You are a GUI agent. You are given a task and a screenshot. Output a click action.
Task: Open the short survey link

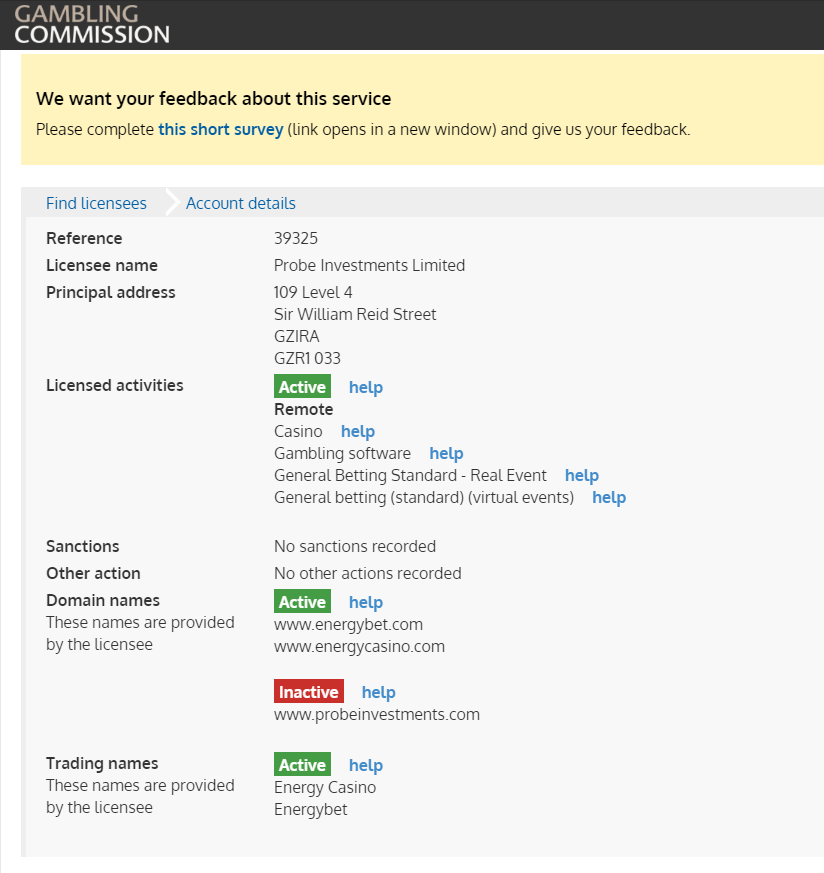pos(221,129)
